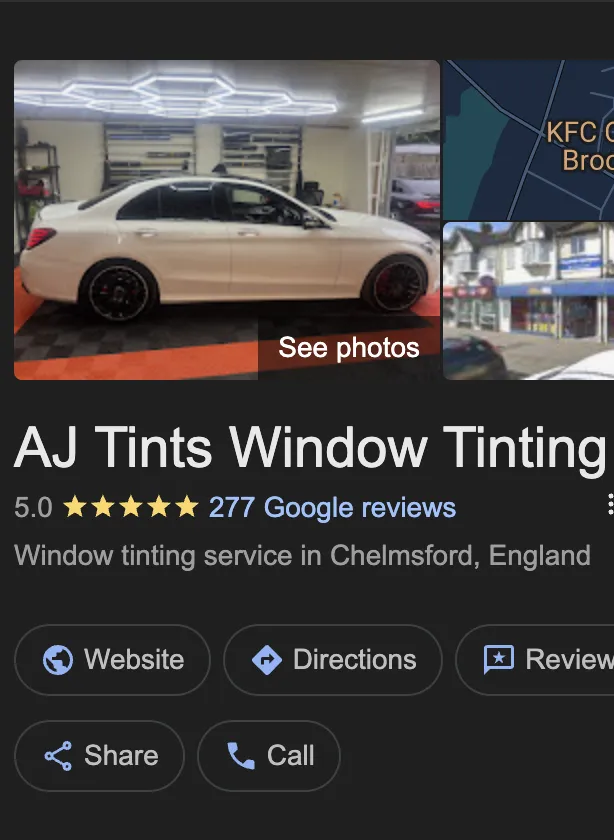Click the globe icon on Website button
Screen dimensions: 614x840
[x=58, y=659]
